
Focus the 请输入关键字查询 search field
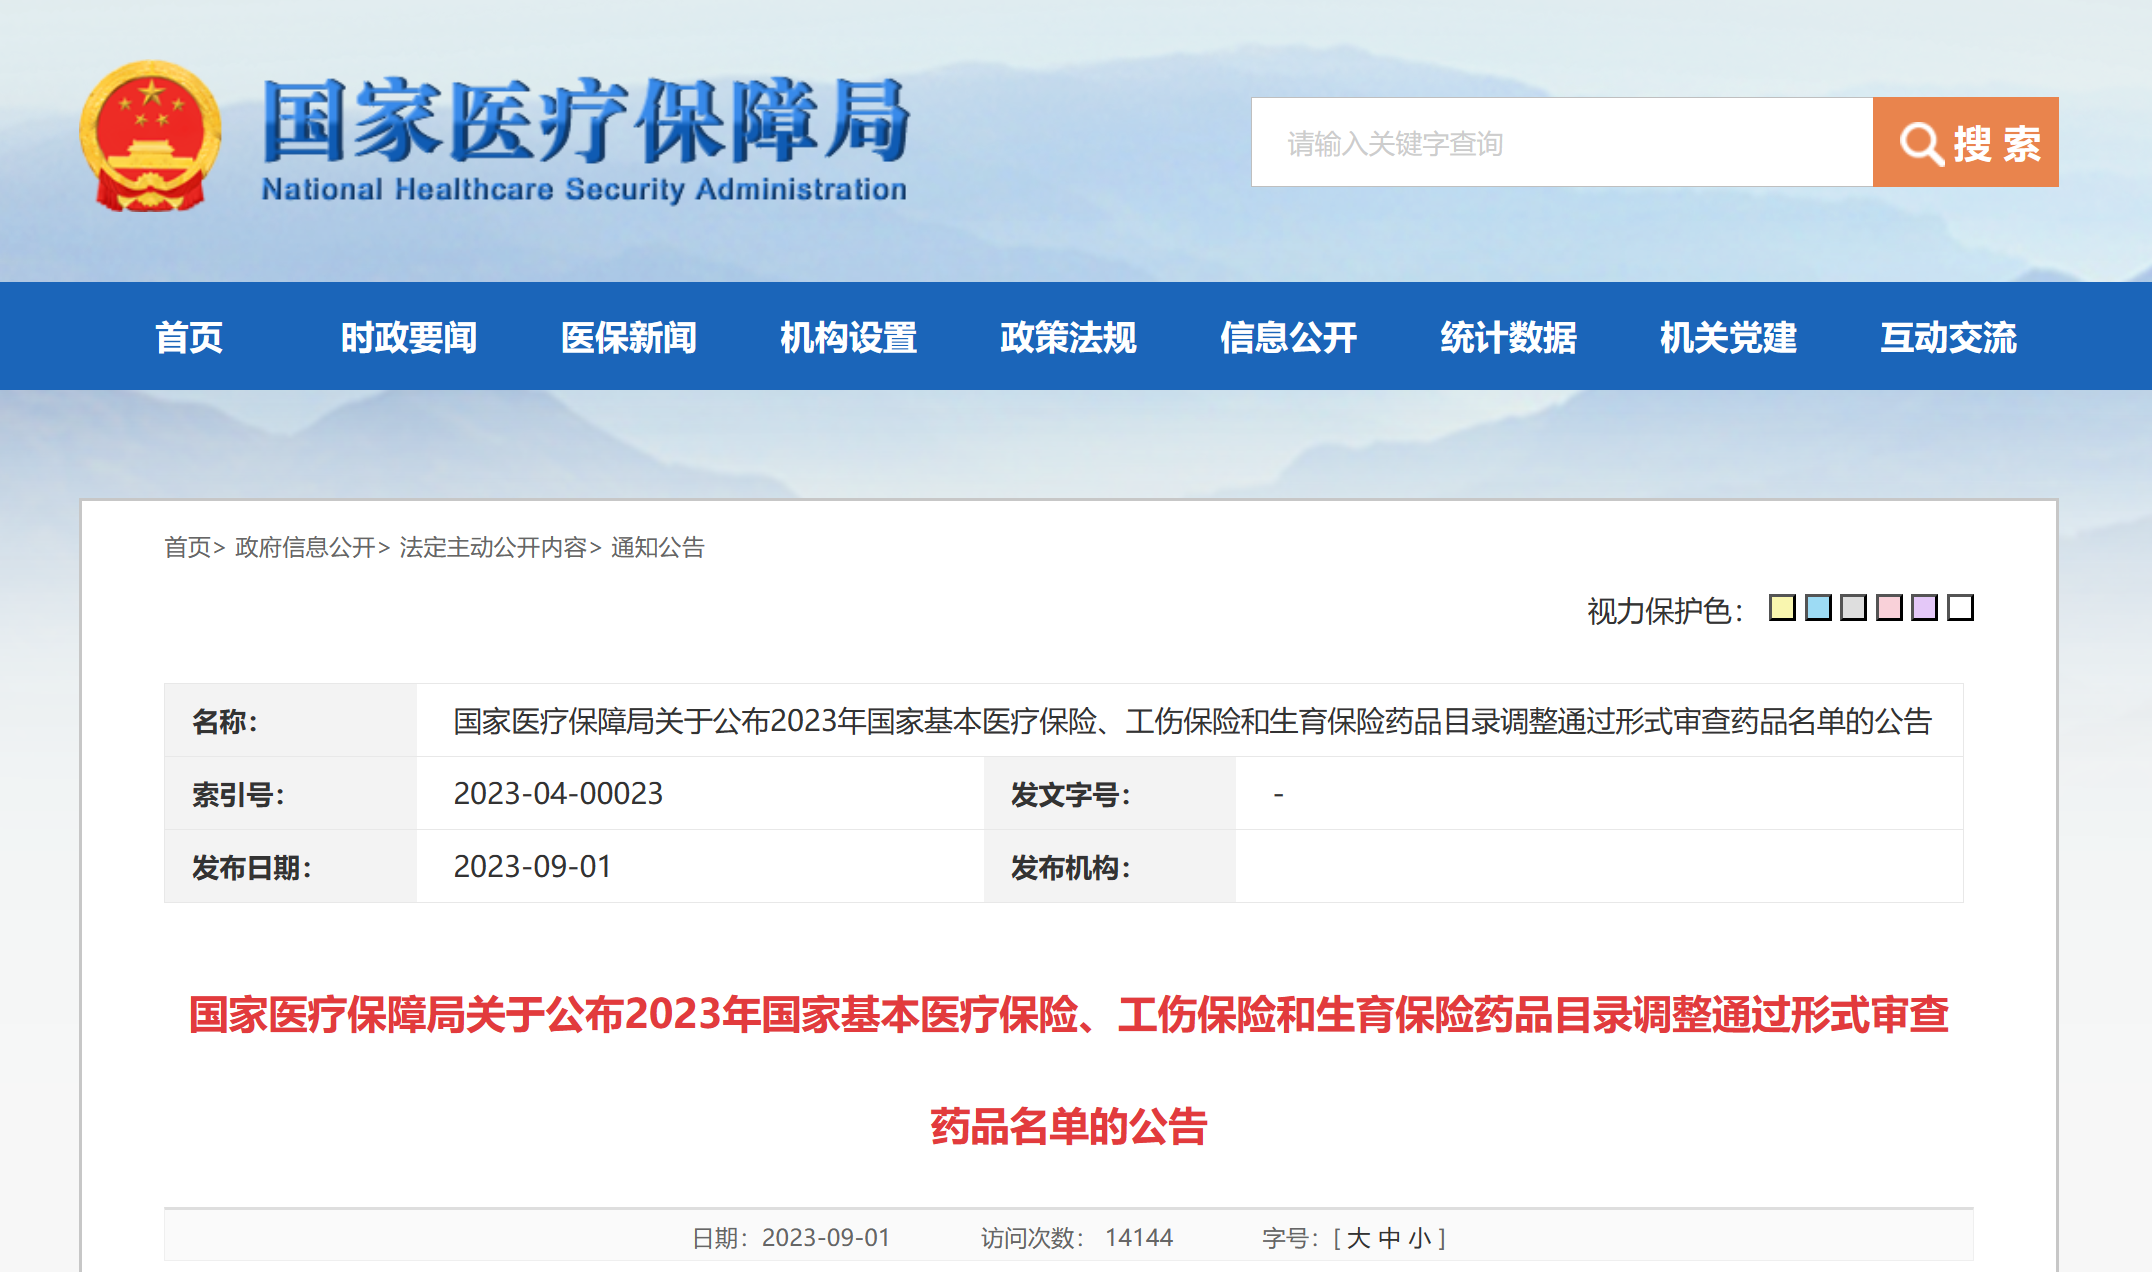[x=1562, y=142]
